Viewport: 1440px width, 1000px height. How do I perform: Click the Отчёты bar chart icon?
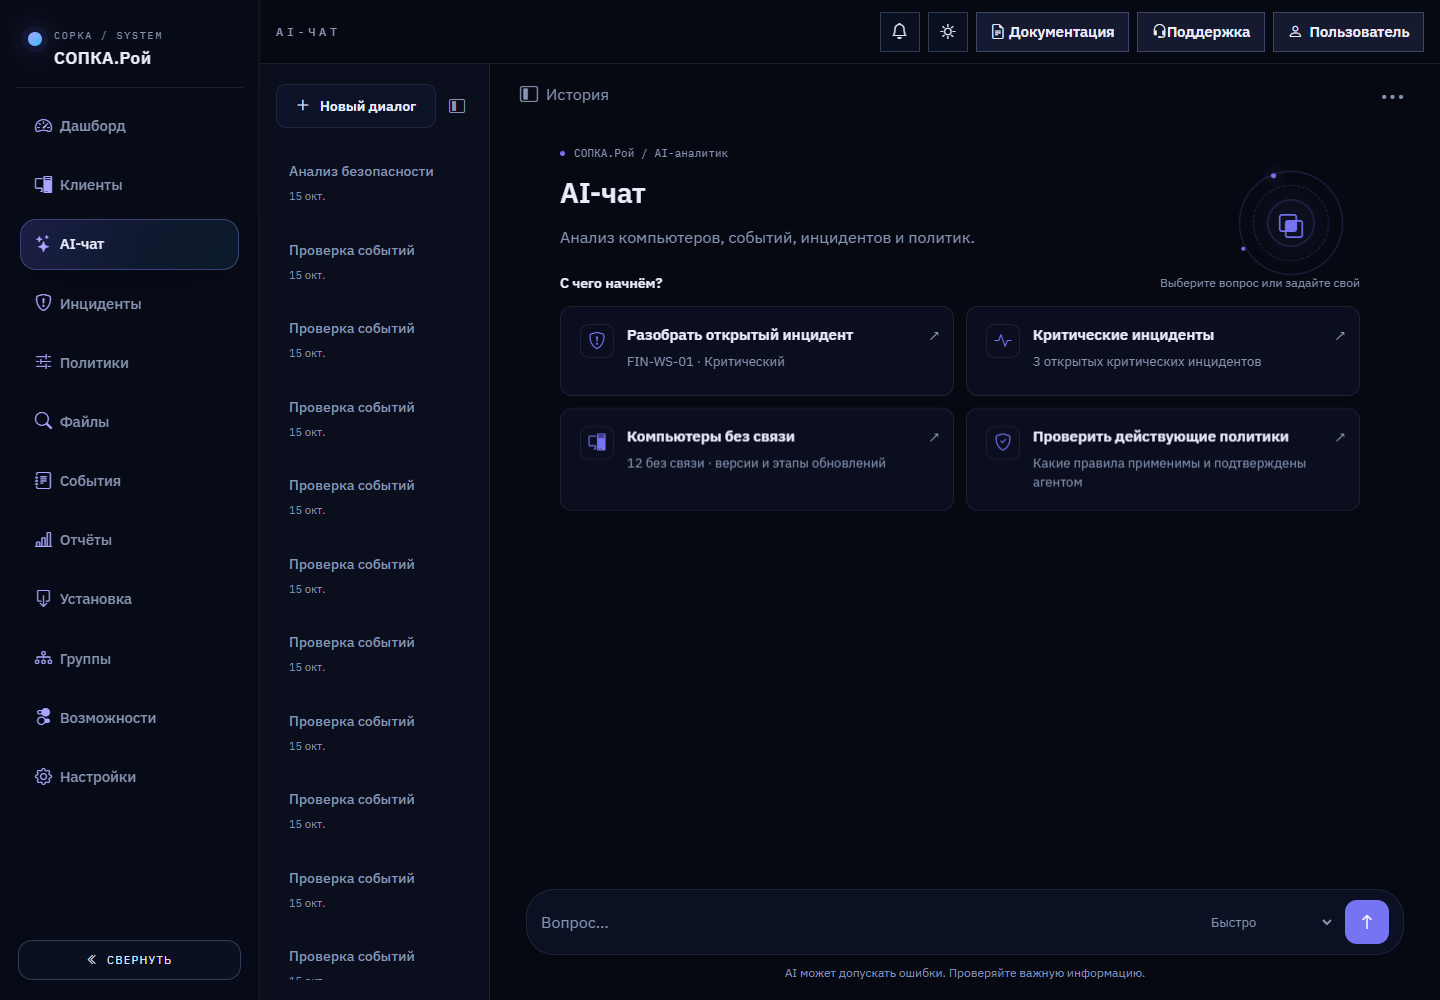coord(43,540)
